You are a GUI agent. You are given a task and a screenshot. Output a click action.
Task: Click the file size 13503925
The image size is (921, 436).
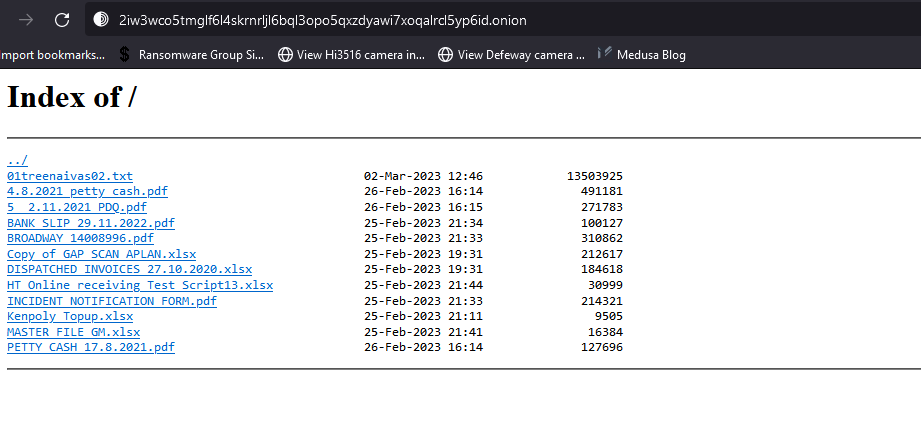pos(595,176)
